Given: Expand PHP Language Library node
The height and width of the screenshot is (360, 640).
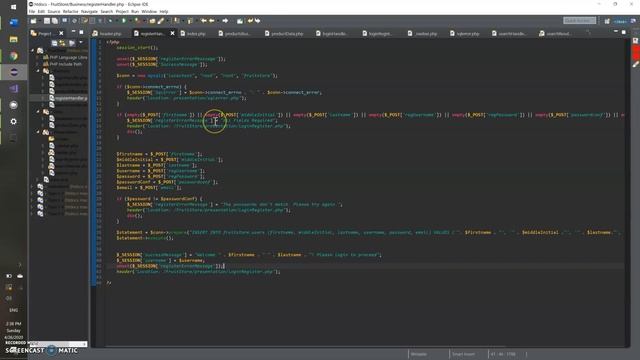Looking at the screenshot, I should (x=38, y=58).
